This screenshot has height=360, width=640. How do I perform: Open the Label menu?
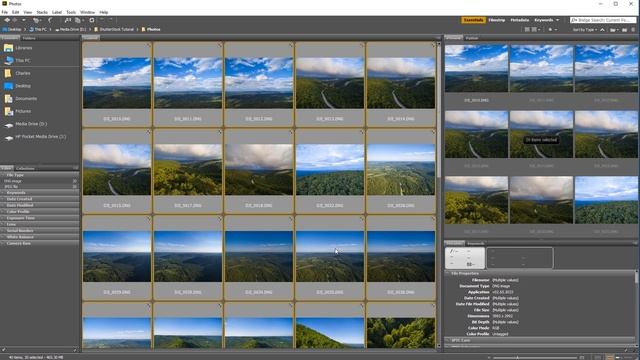point(57,12)
